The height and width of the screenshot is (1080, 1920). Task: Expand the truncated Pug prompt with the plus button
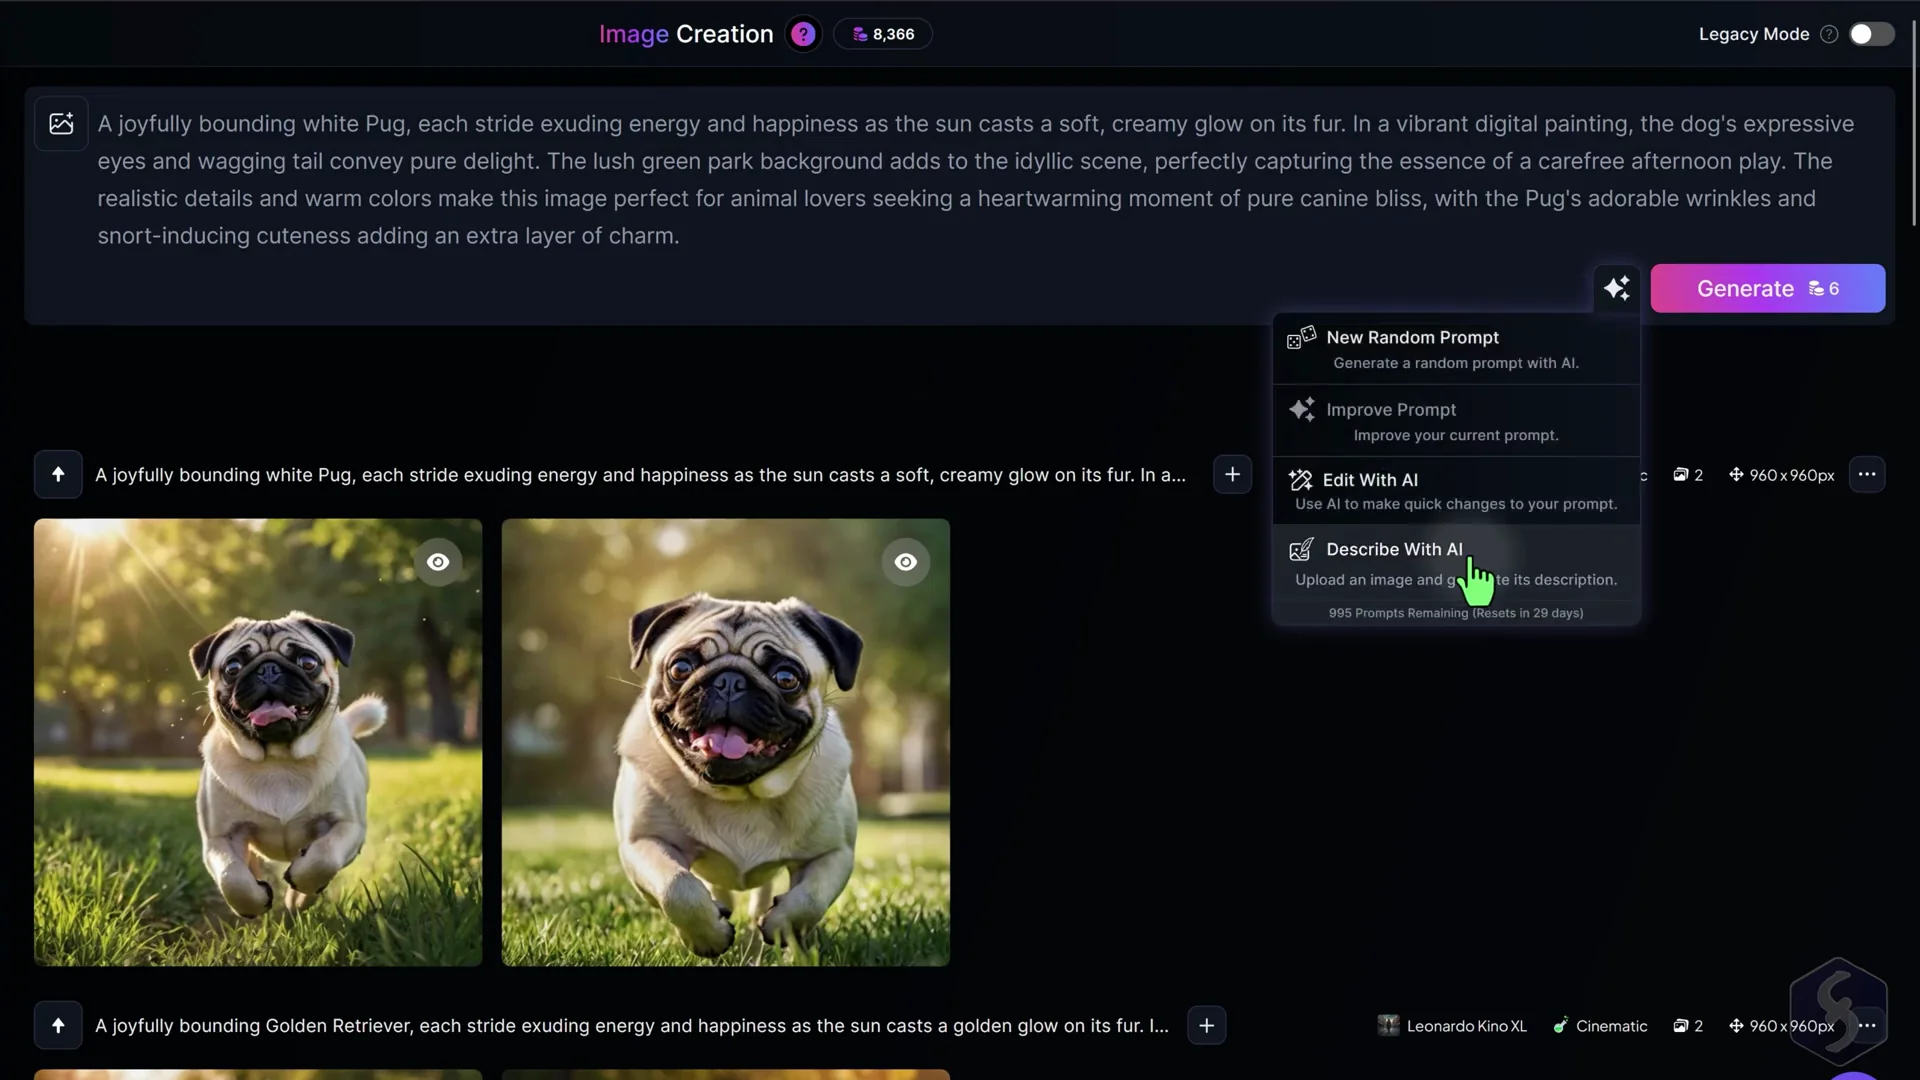1231,474
